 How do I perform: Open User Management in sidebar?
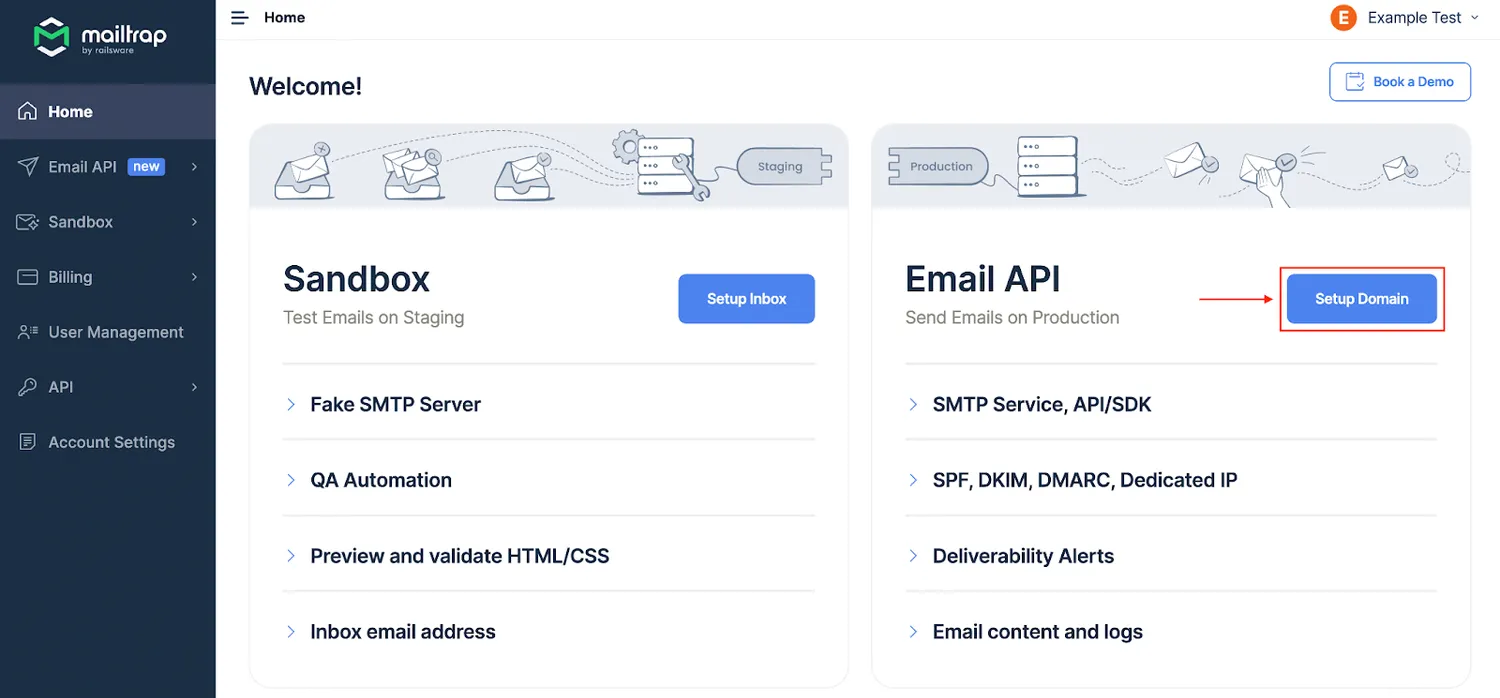[108, 332]
